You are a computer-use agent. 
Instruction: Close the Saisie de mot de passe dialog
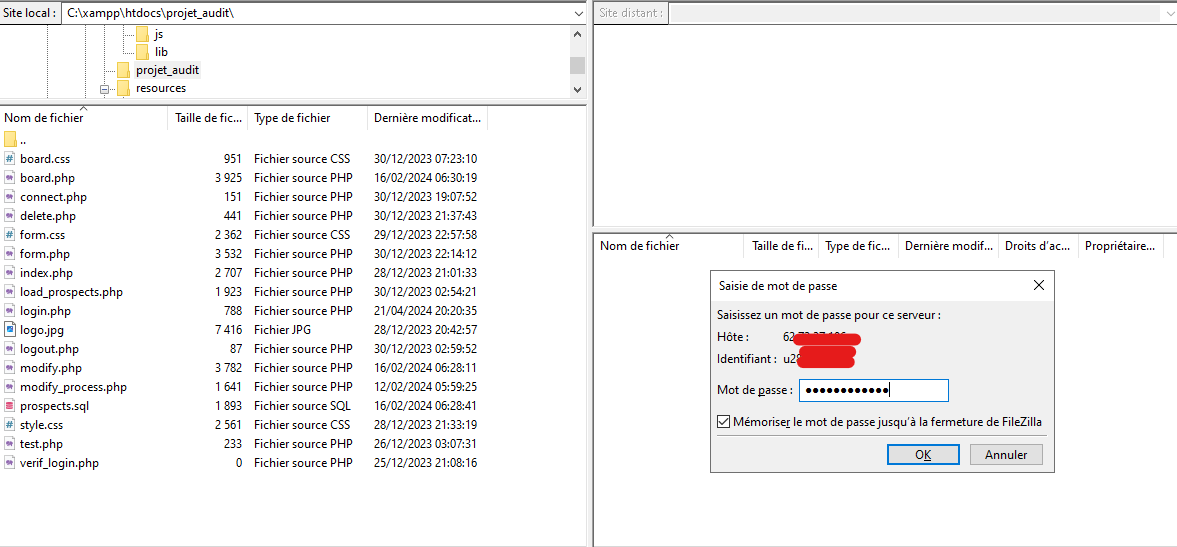pos(1039,286)
